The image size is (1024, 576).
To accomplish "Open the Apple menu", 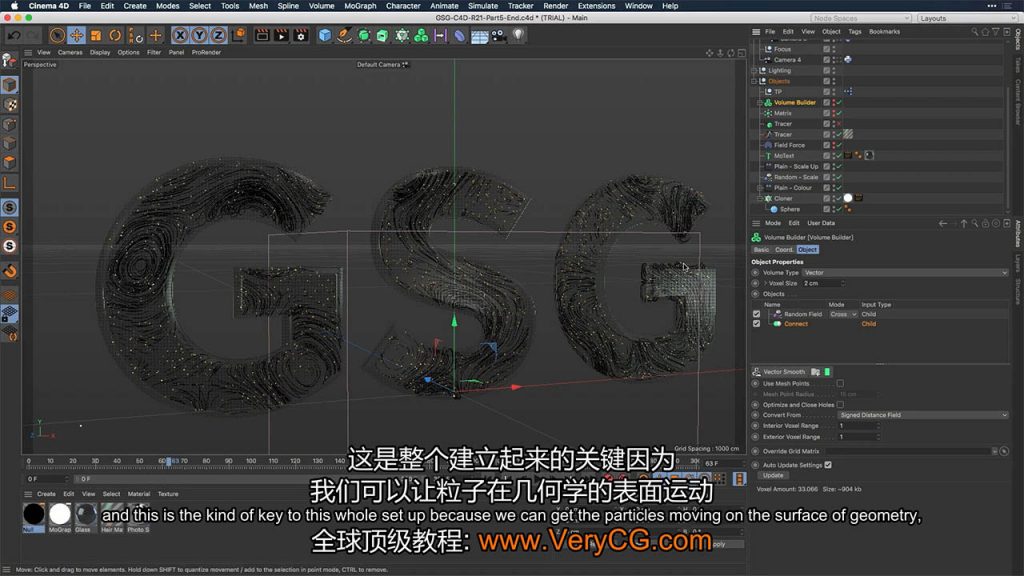I will [x=14, y=6].
